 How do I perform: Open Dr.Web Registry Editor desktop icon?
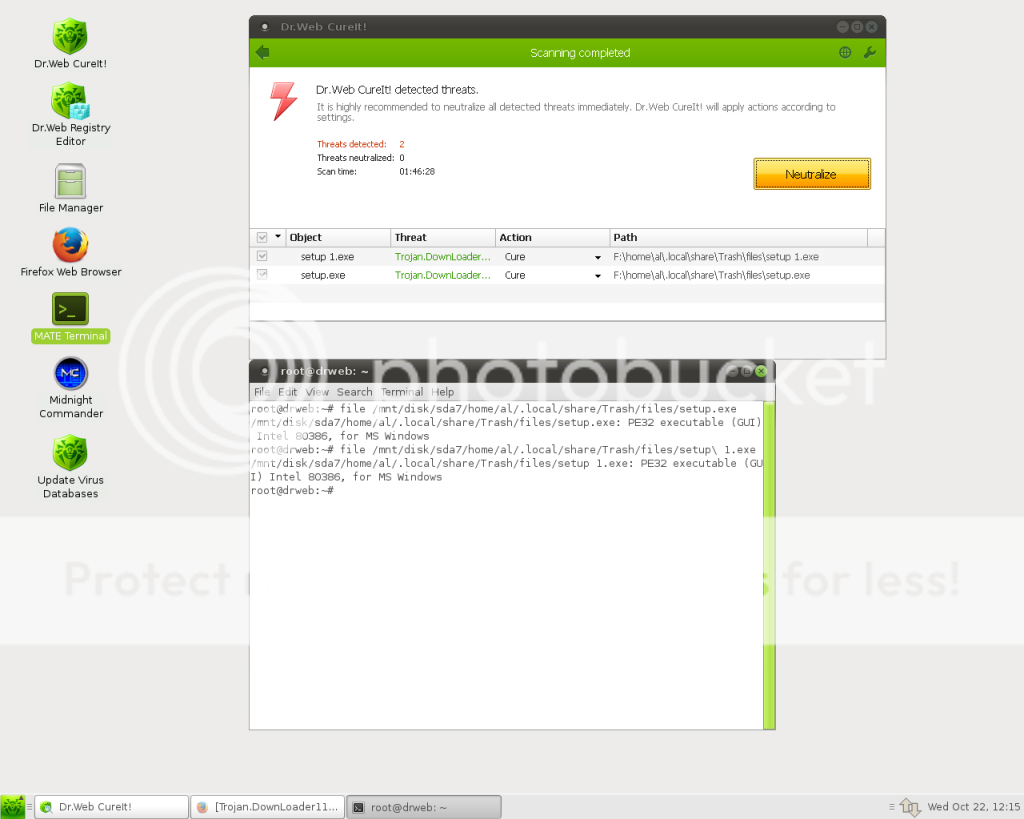[71, 114]
